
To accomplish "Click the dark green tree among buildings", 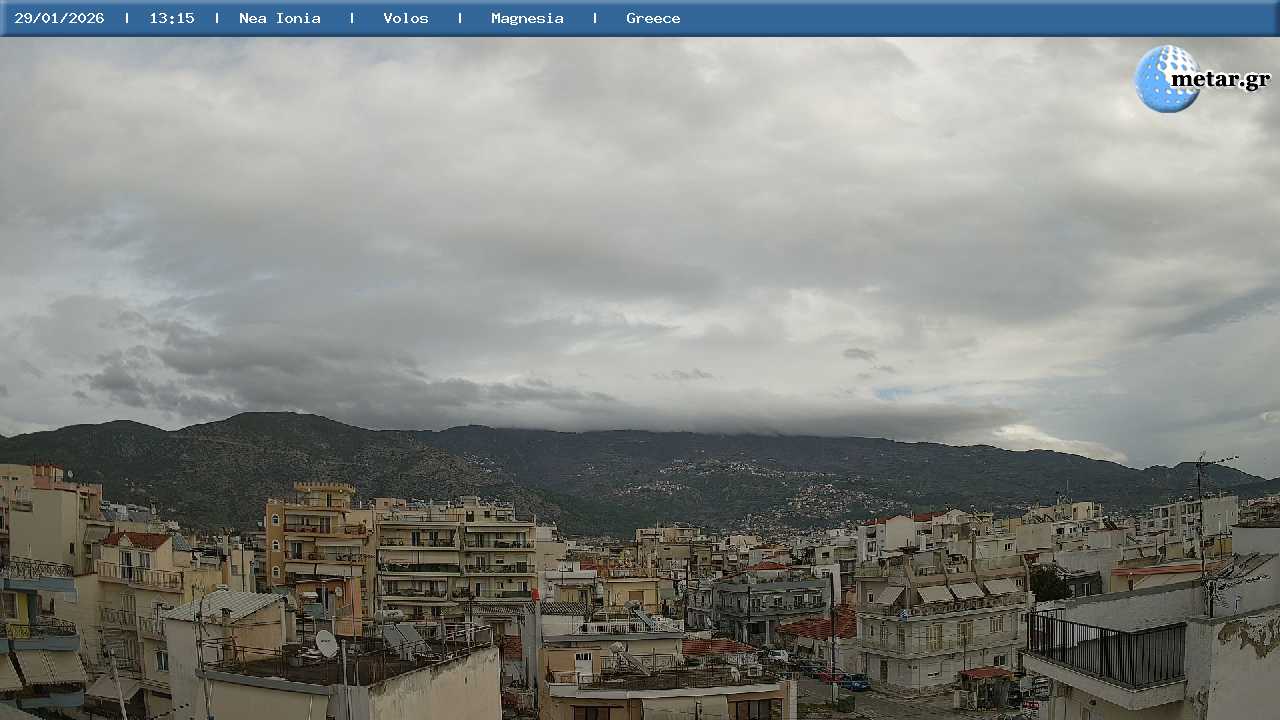I will (1048, 583).
